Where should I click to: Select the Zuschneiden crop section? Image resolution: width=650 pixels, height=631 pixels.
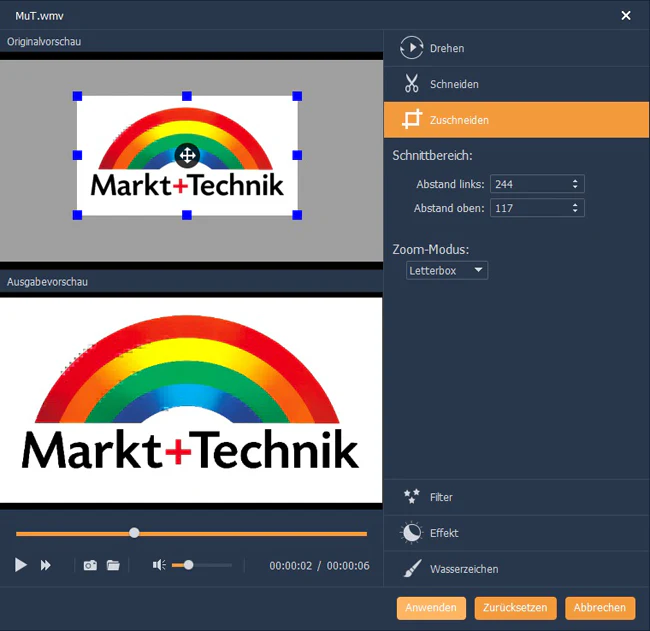click(517, 120)
